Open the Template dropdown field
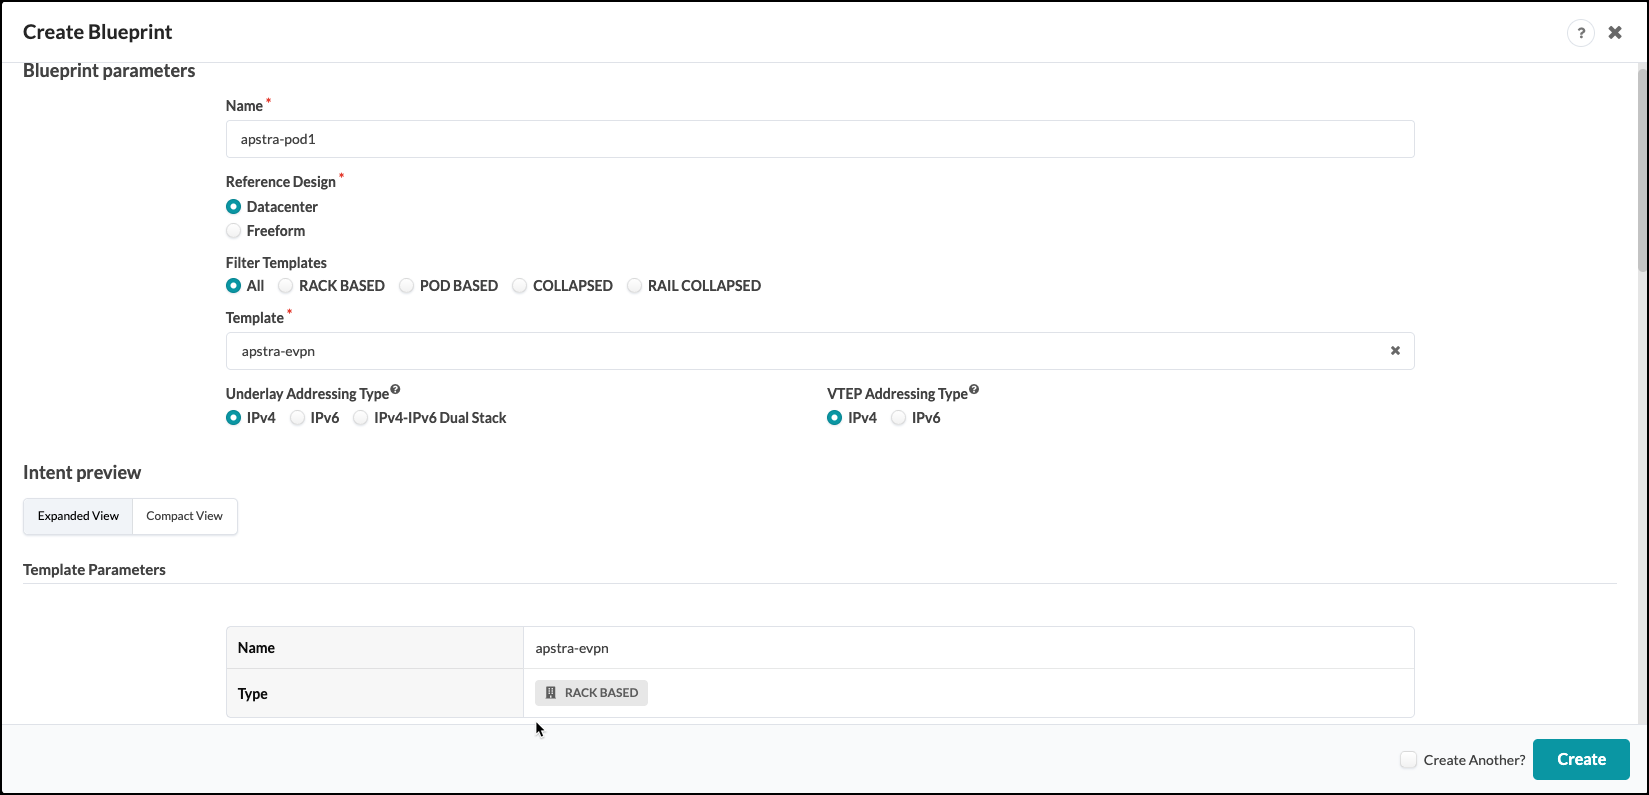This screenshot has width=1649, height=795. point(800,351)
